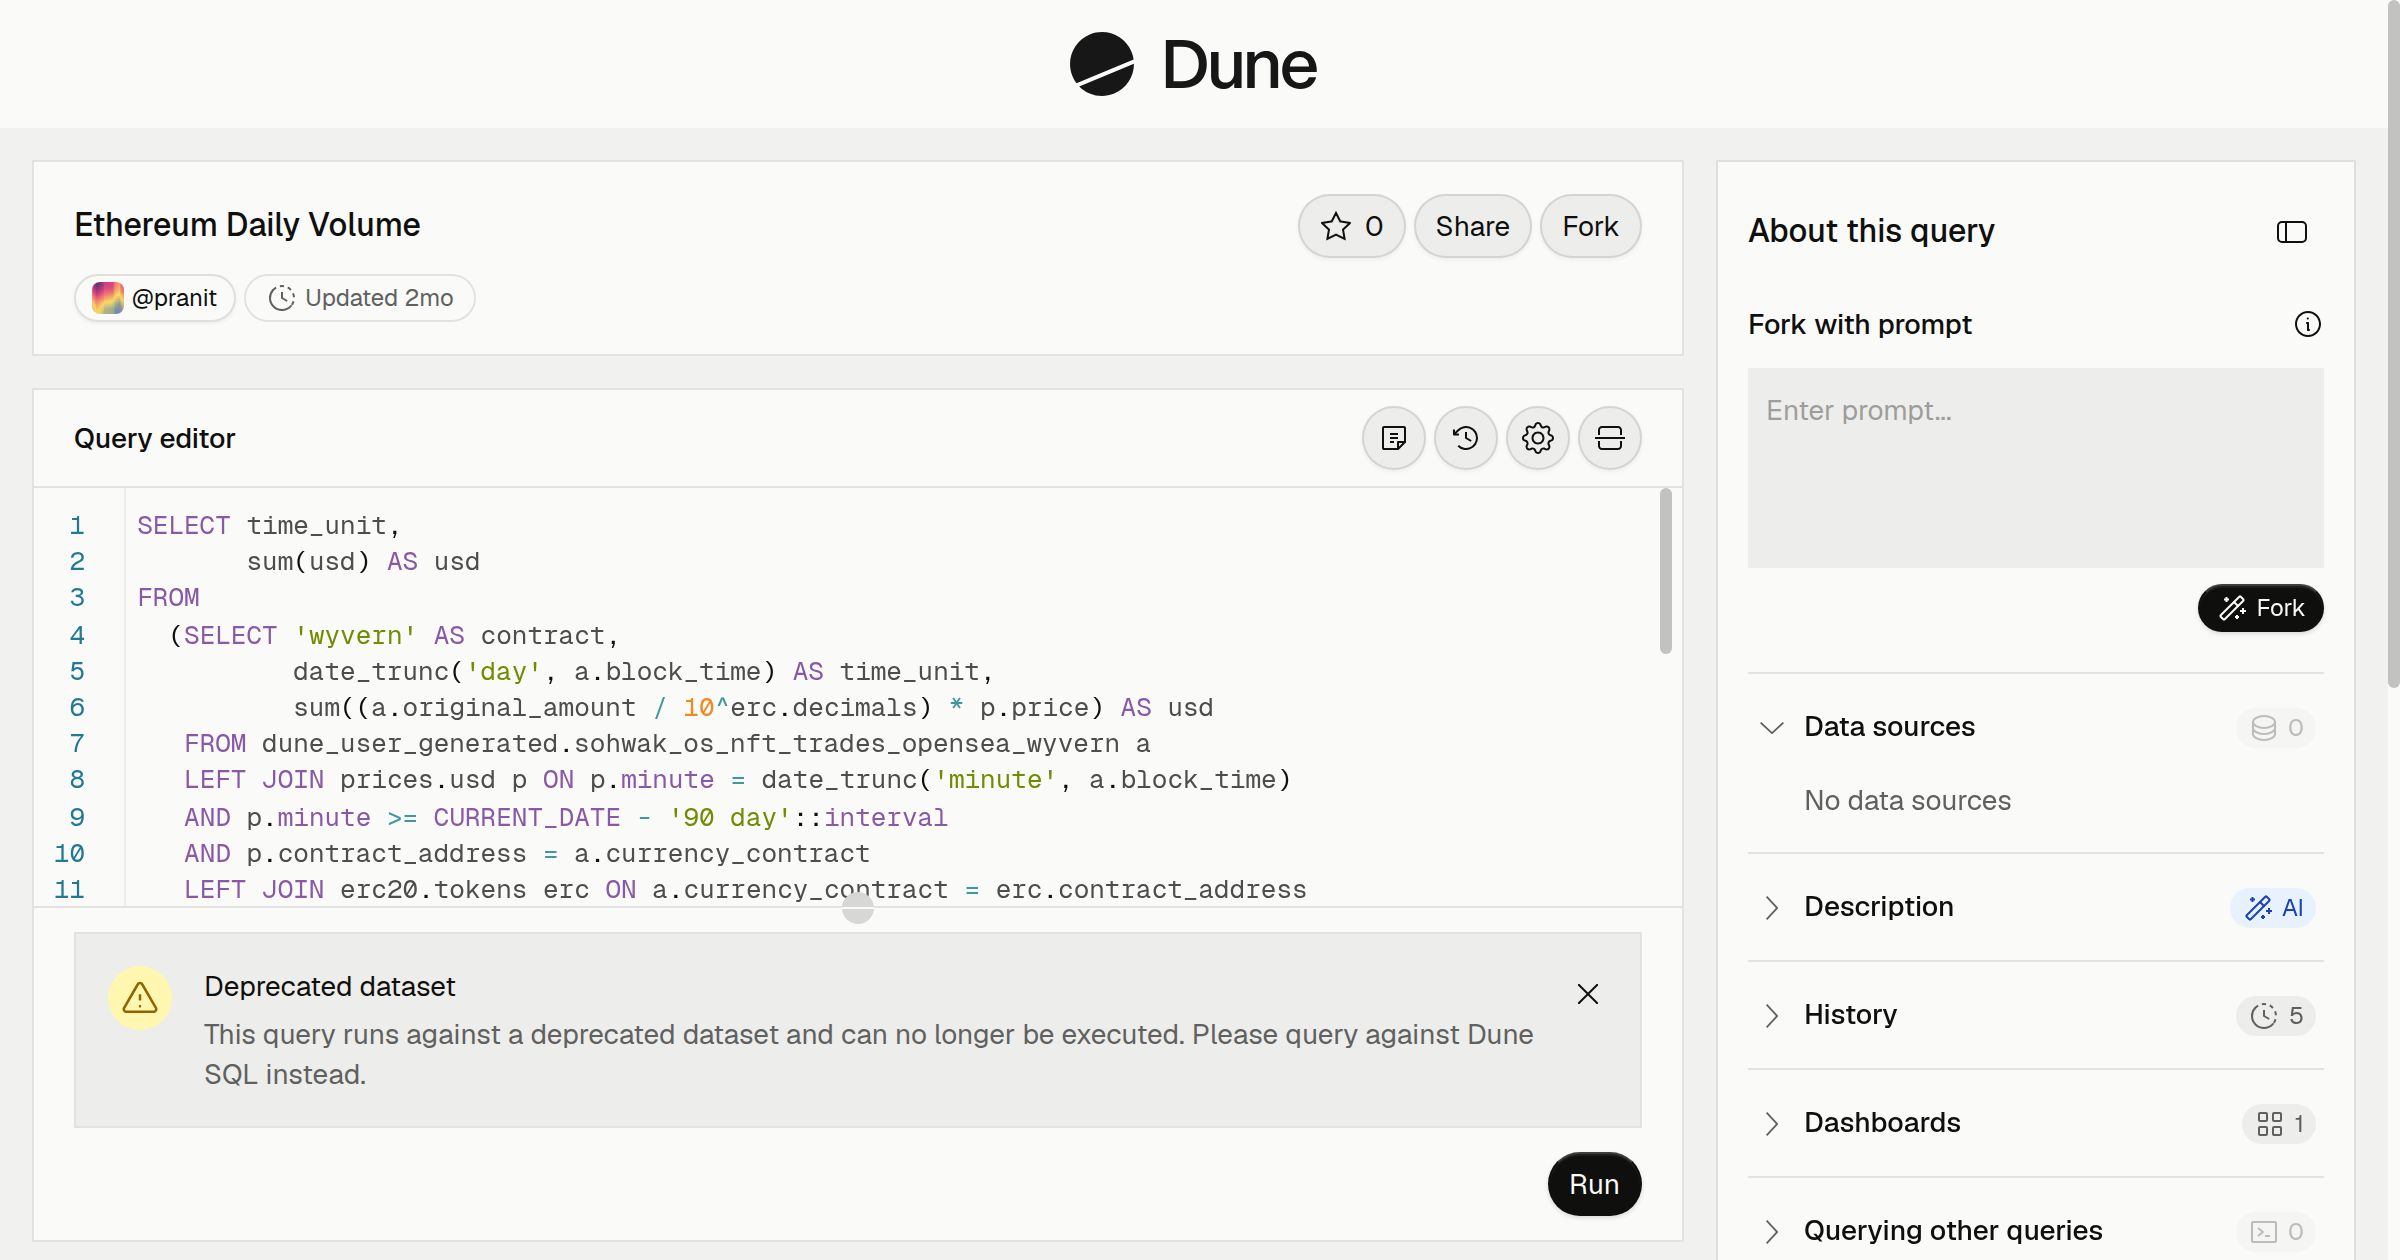Screen dimensions: 2400x1260
Task: Click the info icon beside Fork with prompt
Action: (x=2308, y=324)
